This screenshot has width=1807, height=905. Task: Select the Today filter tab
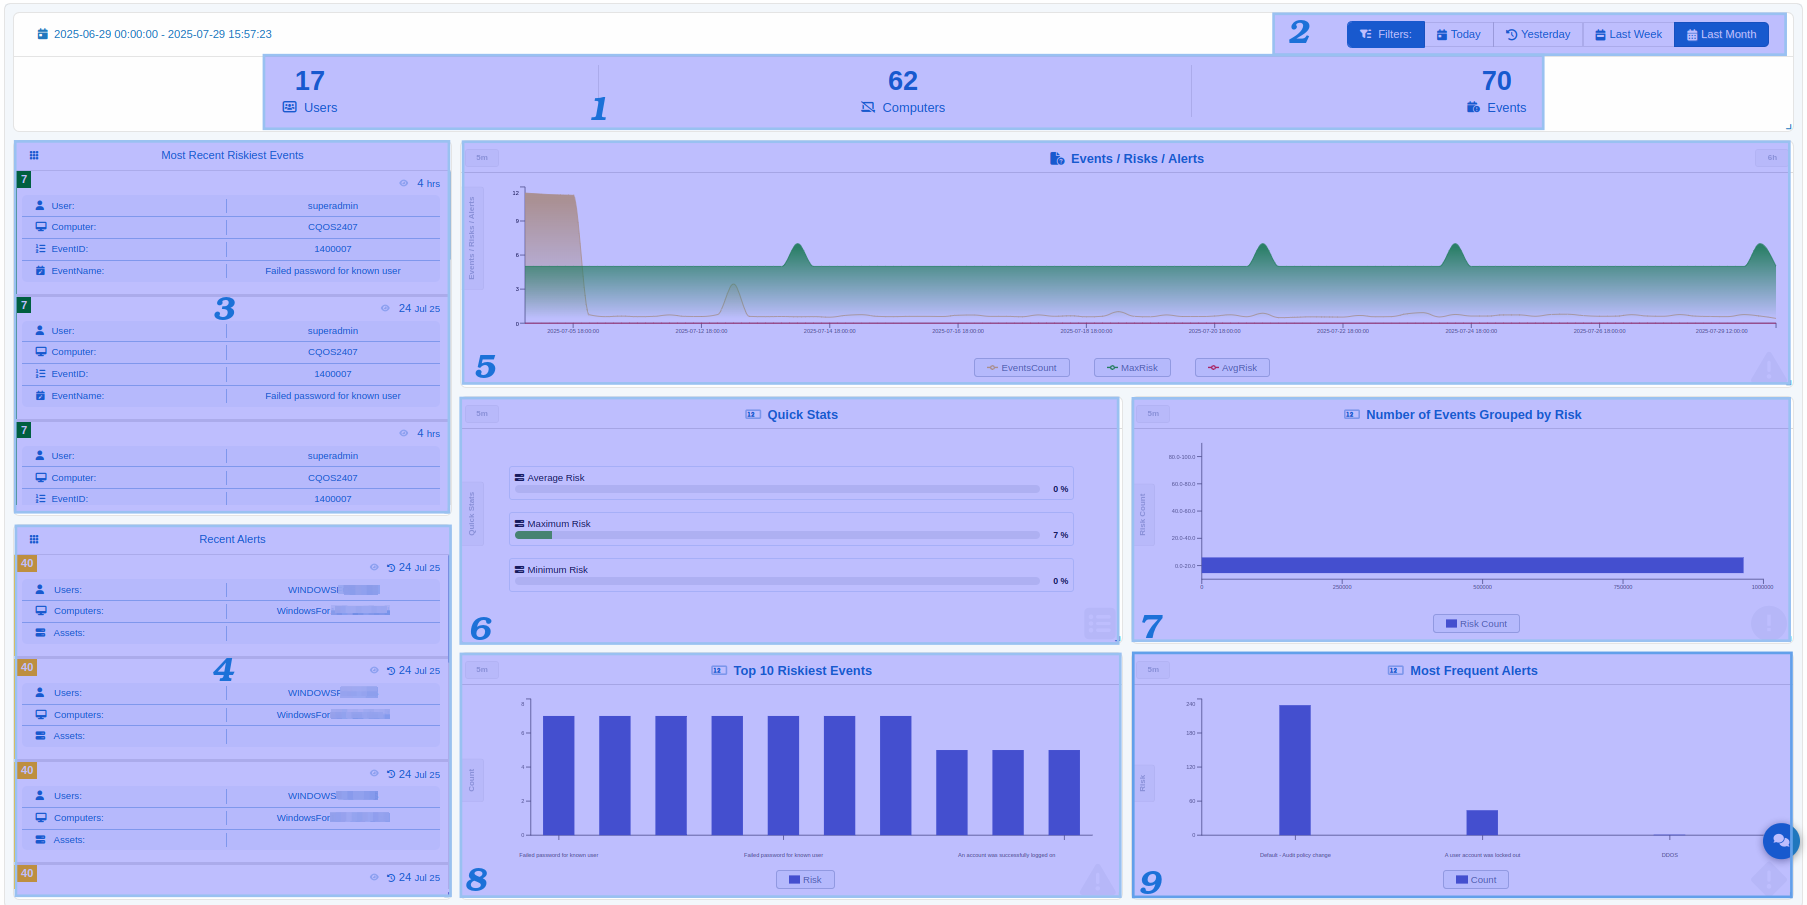click(1458, 35)
